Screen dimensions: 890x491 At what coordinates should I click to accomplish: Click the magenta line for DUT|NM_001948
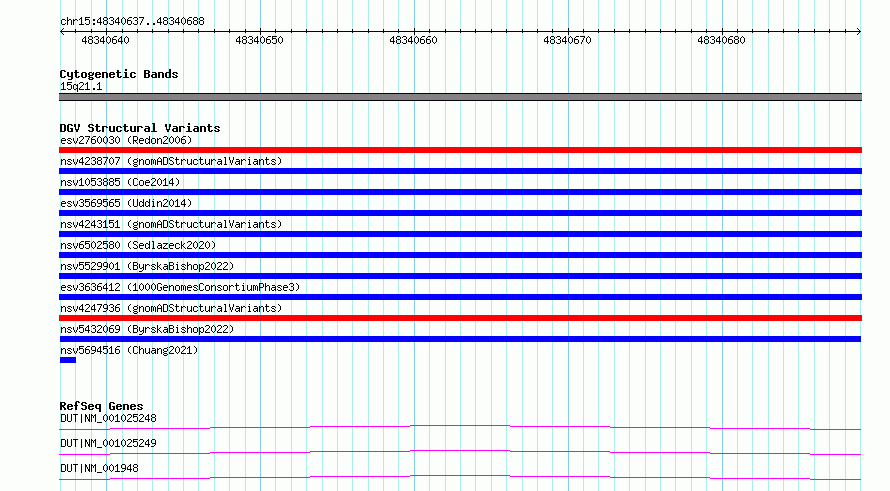coord(460,477)
